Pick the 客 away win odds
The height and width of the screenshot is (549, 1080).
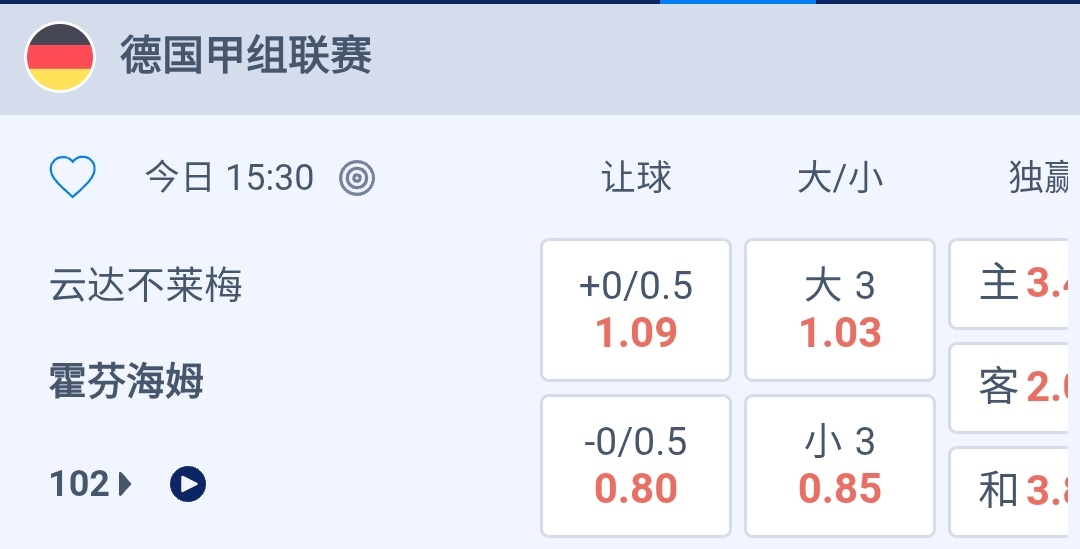click(1016, 388)
